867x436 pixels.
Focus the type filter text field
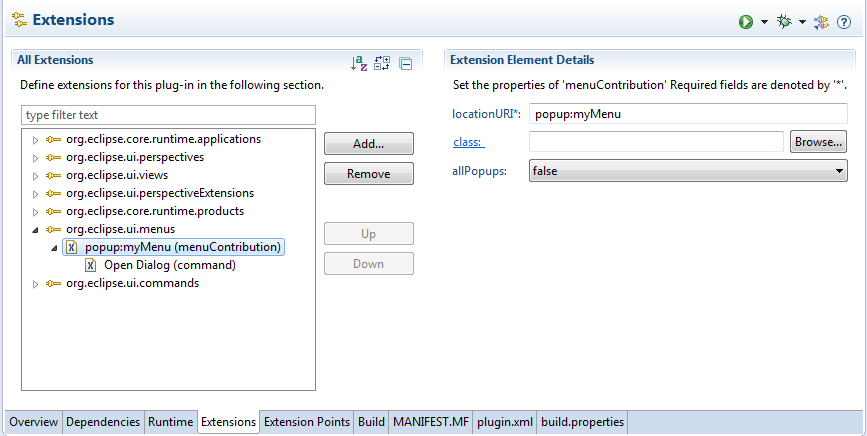(169, 115)
